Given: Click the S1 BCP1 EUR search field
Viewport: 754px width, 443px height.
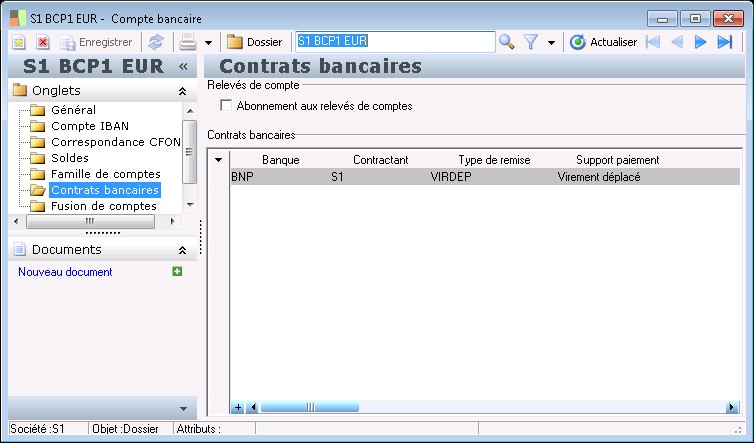Looking at the screenshot, I should coord(395,41).
